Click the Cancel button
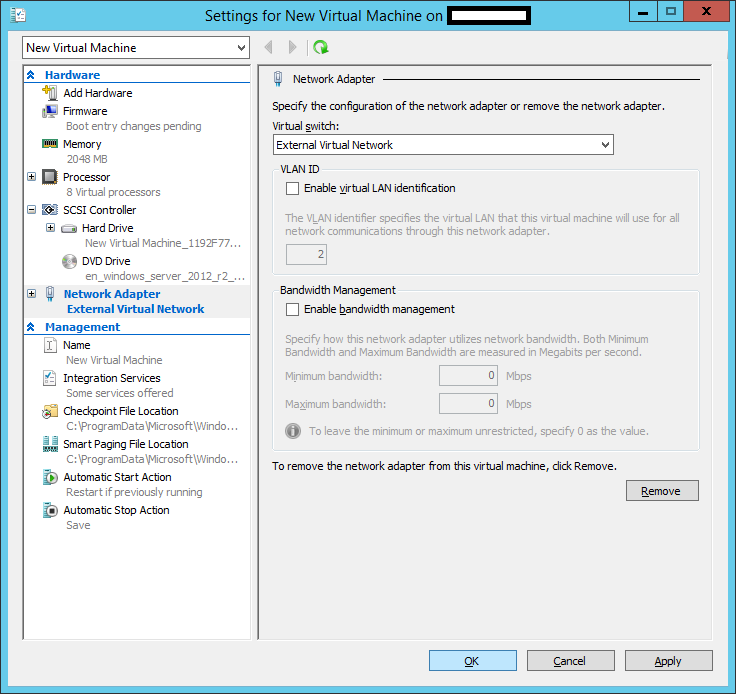The width and height of the screenshot is (736, 694). click(x=571, y=661)
